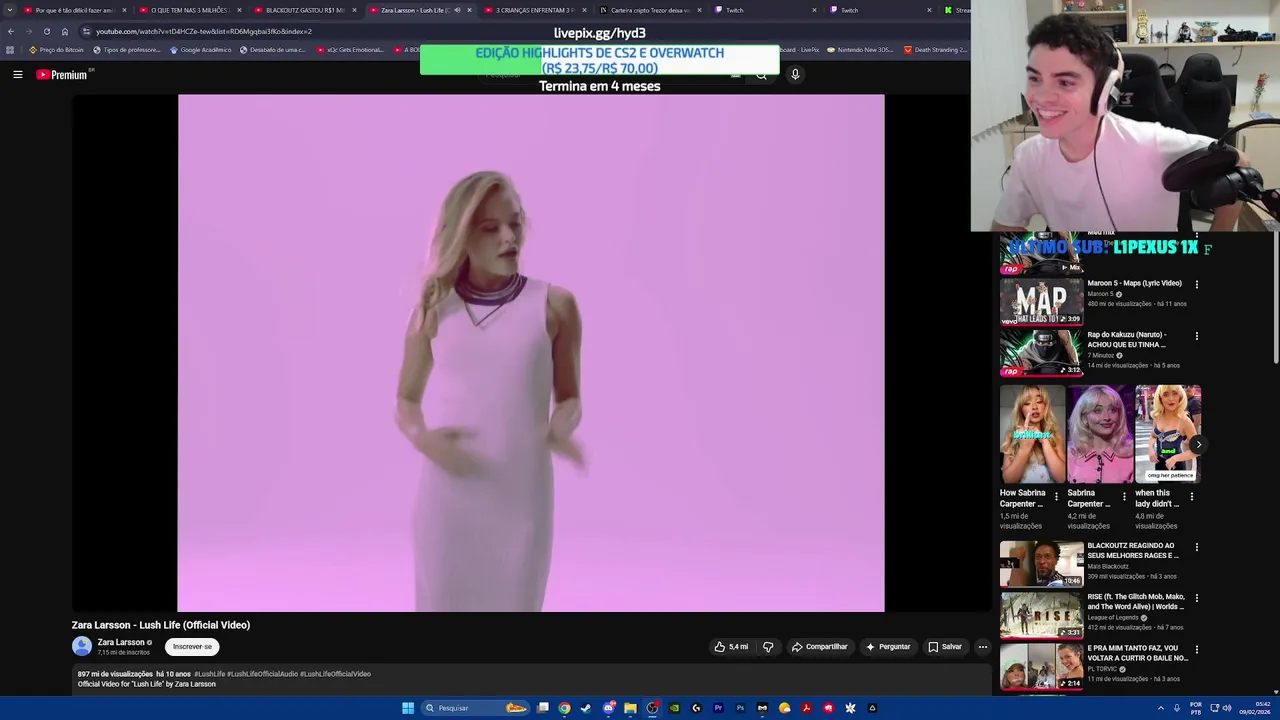
Task: Open Rap do Kakuzu video title
Action: (x=1127, y=339)
